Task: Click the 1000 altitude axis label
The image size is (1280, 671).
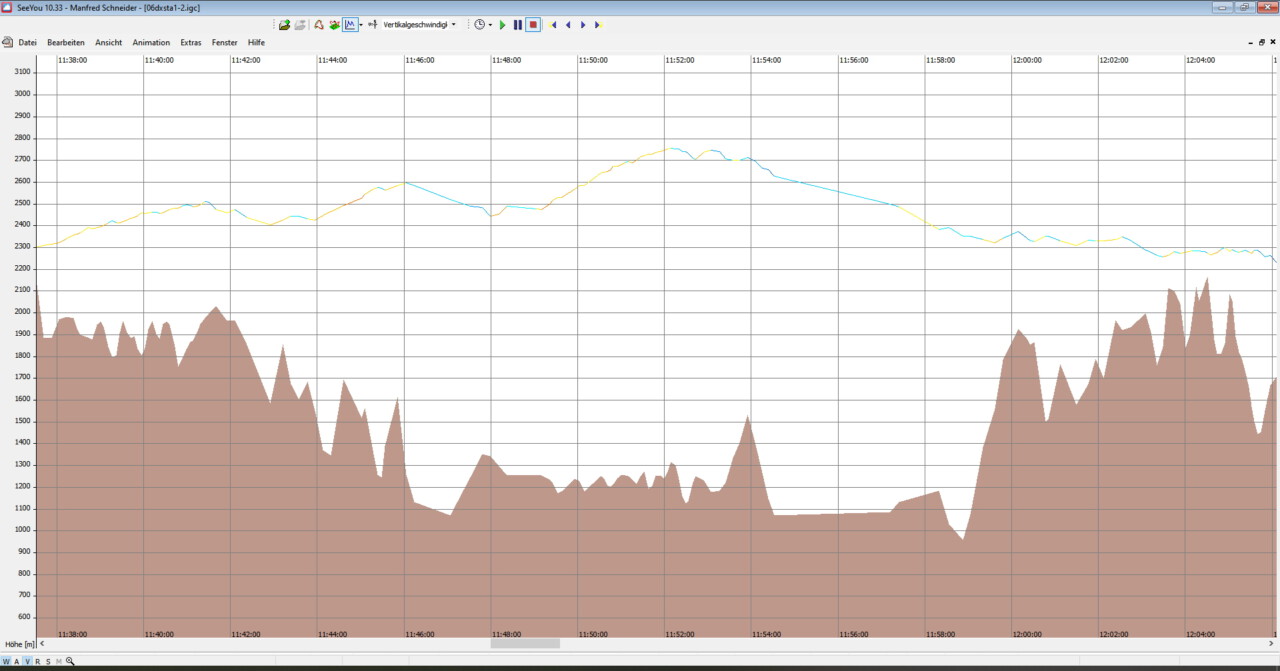Action: pos(22,530)
